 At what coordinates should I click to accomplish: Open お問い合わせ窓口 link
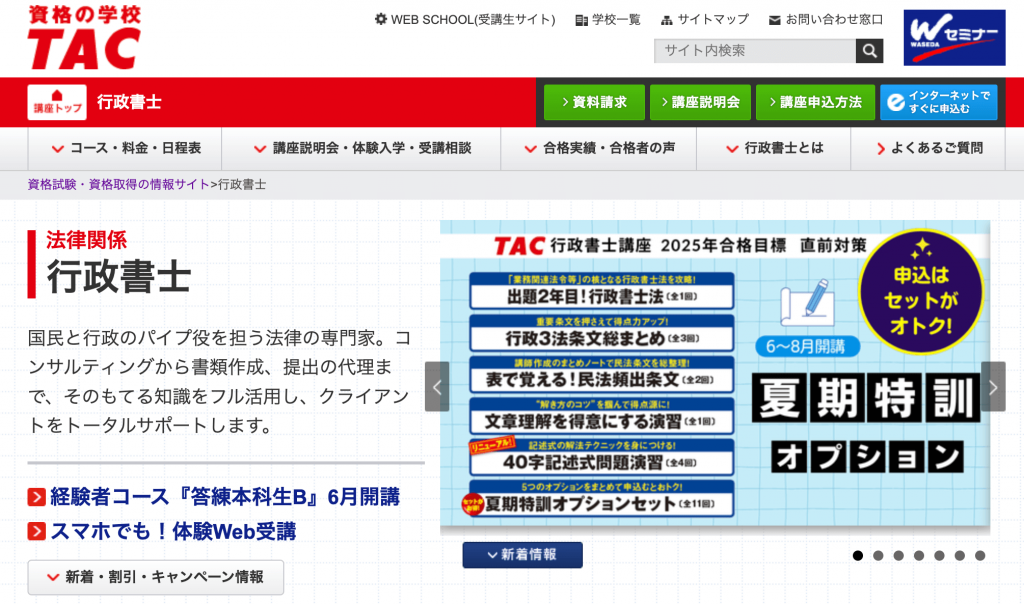pos(834,20)
